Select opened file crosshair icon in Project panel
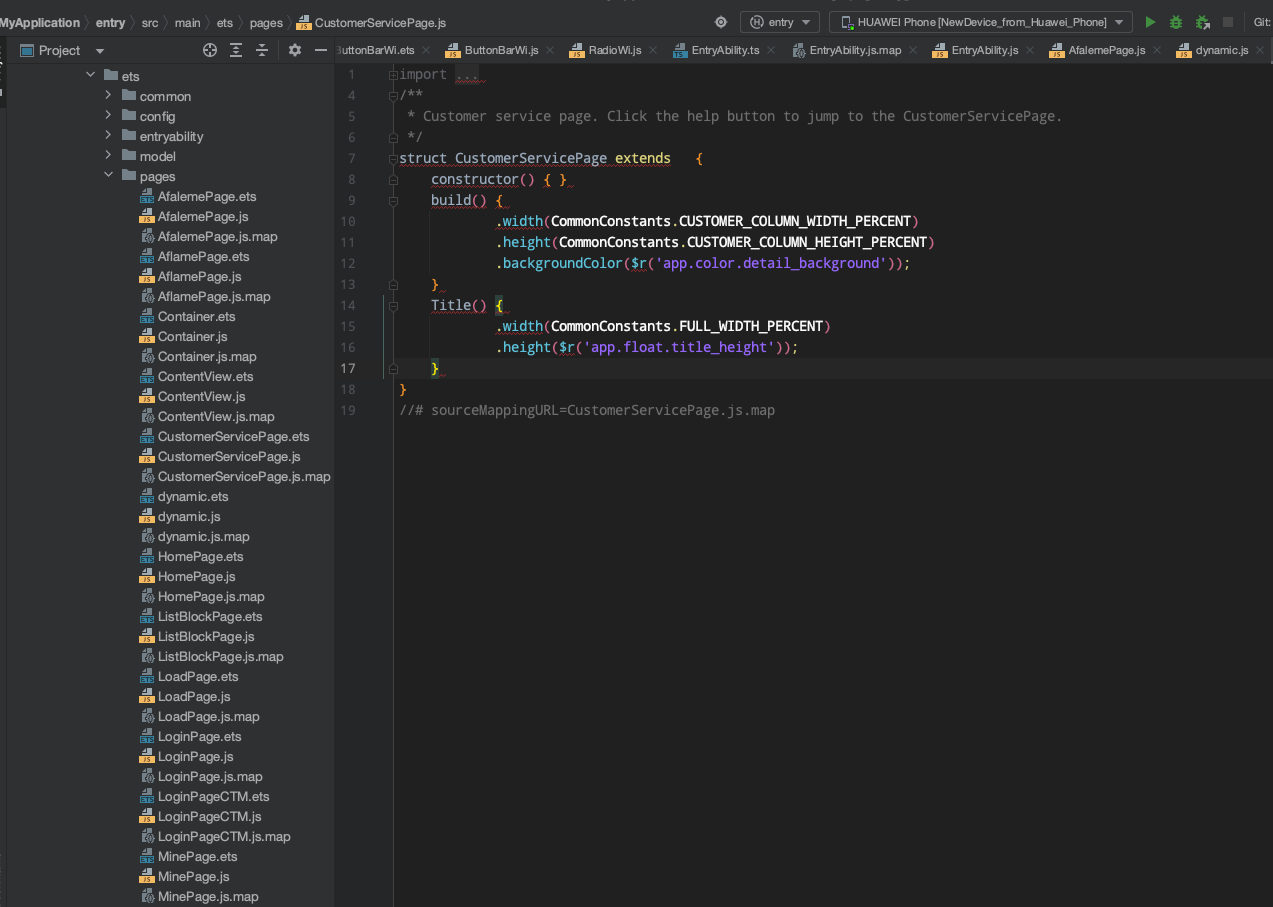1273x907 pixels. [210, 50]
